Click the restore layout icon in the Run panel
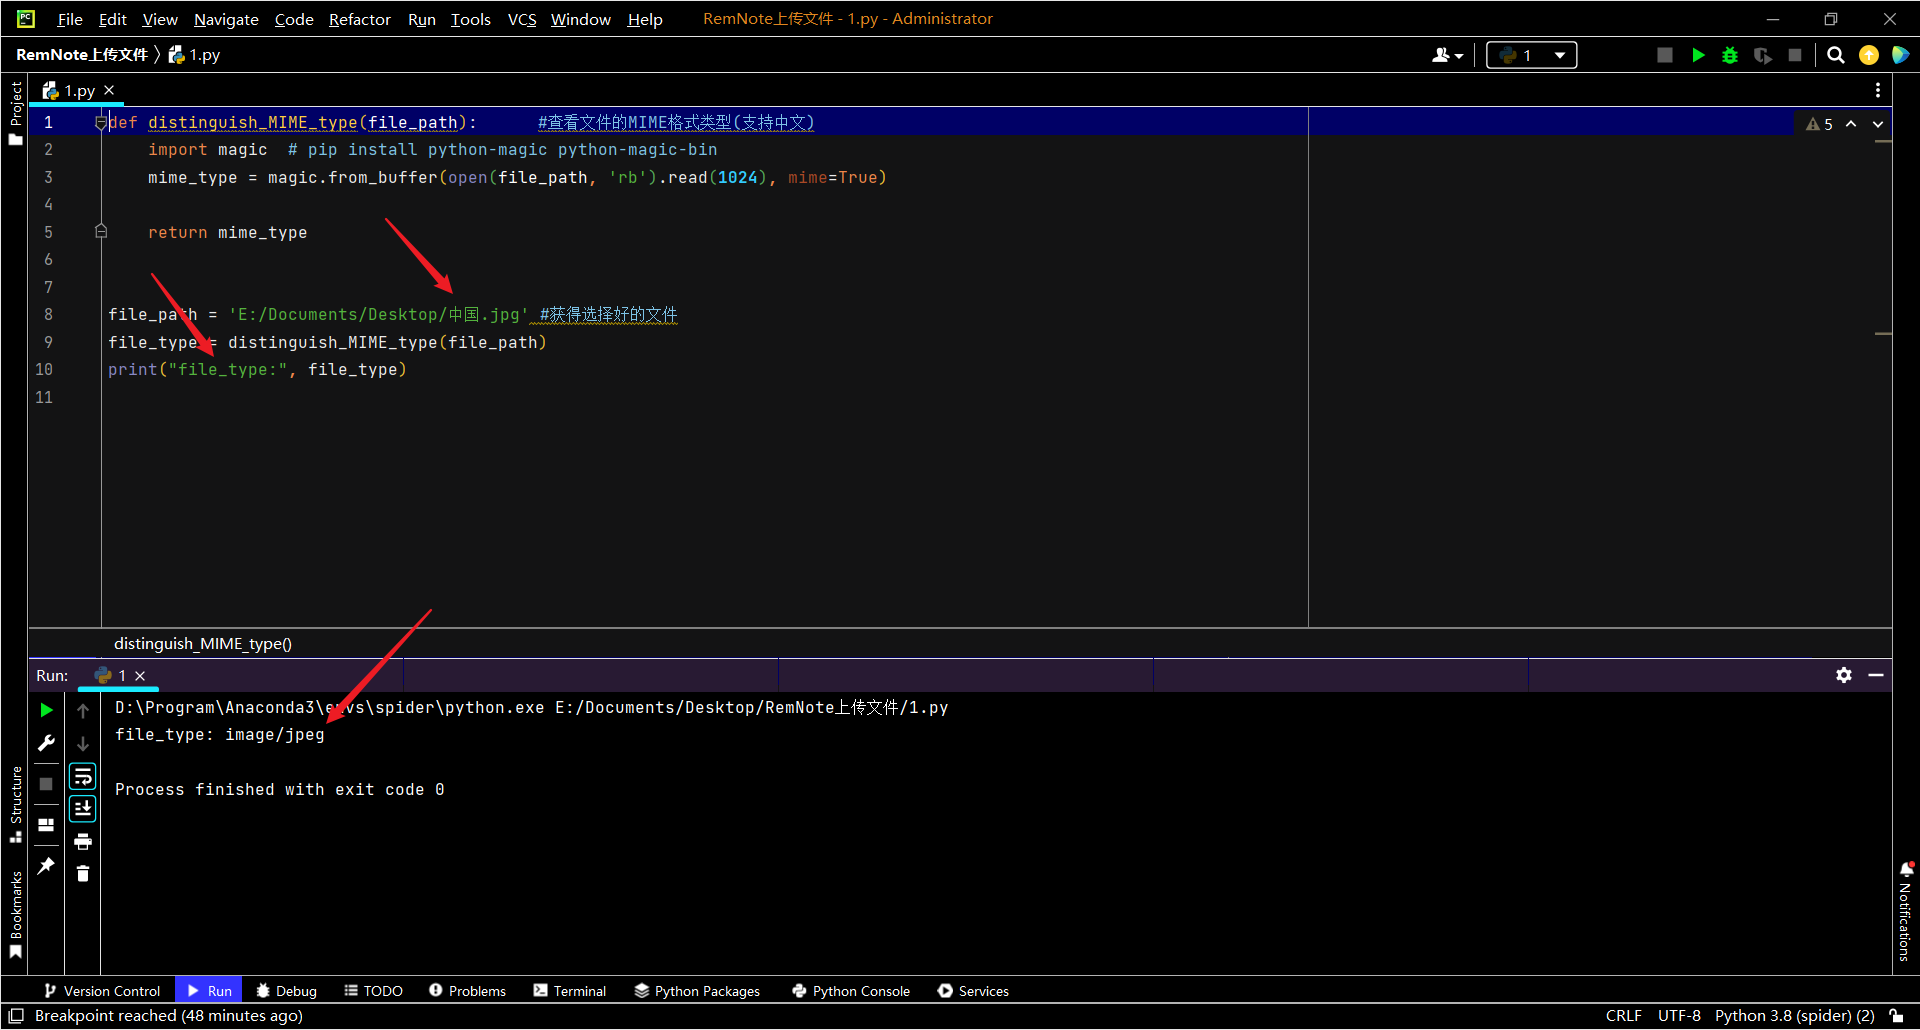Screen dimensions: 1920x1030 click(46, 825)
